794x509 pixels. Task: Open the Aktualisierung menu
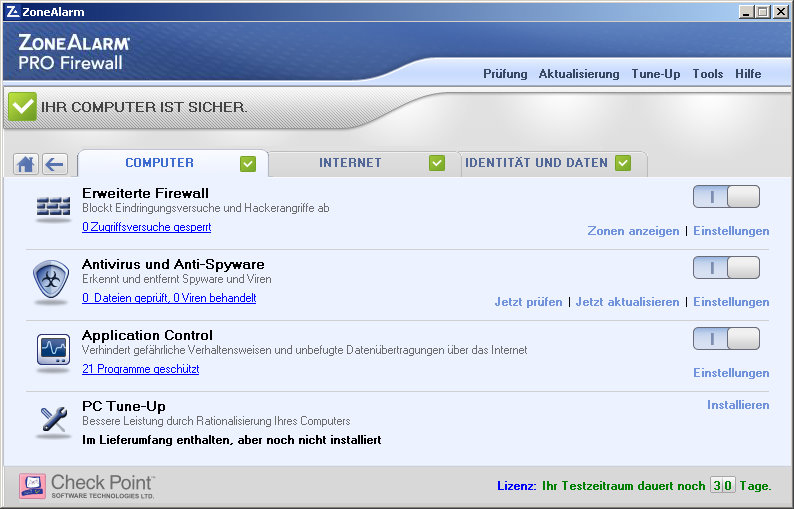pyautogui.click(x=579, y=74)
